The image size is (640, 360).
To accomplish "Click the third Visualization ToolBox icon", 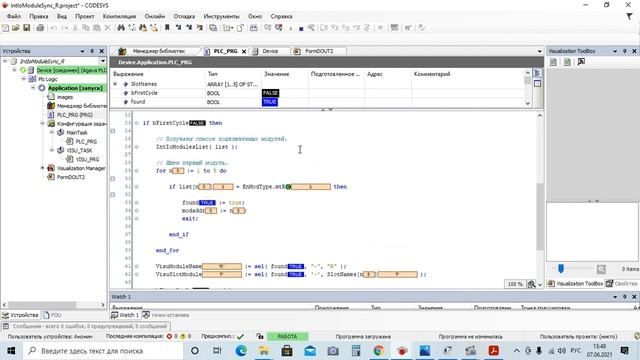I will (x=581, y=62).
